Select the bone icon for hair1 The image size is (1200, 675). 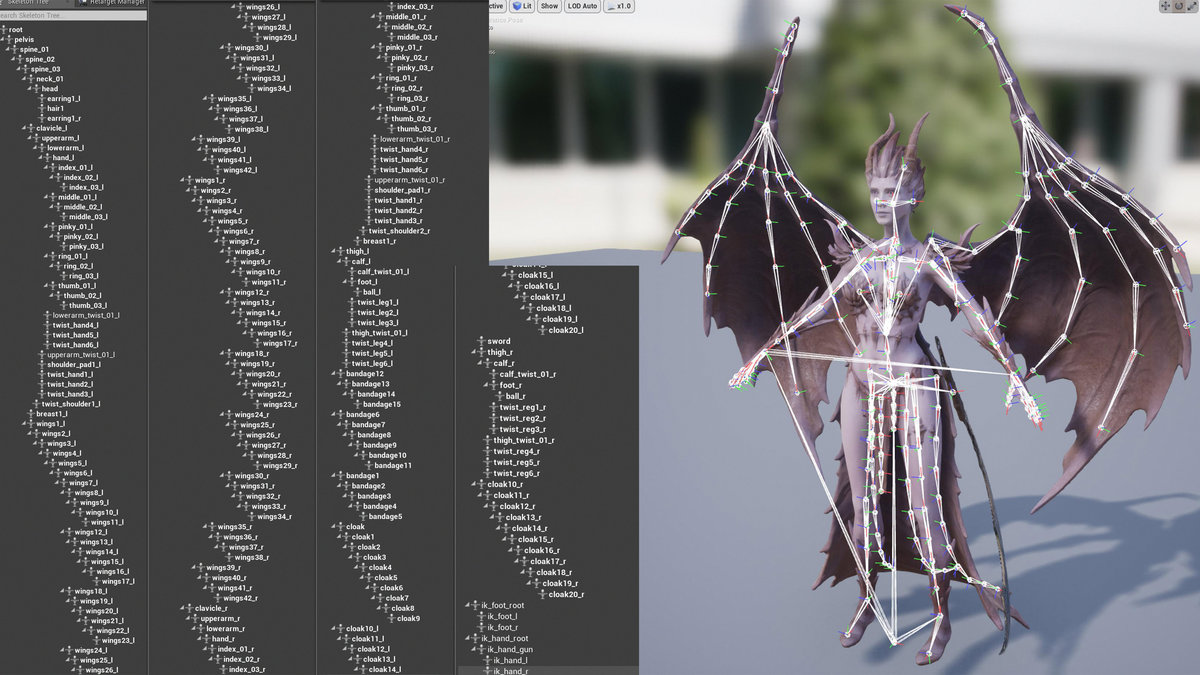[x=42, y=109]
